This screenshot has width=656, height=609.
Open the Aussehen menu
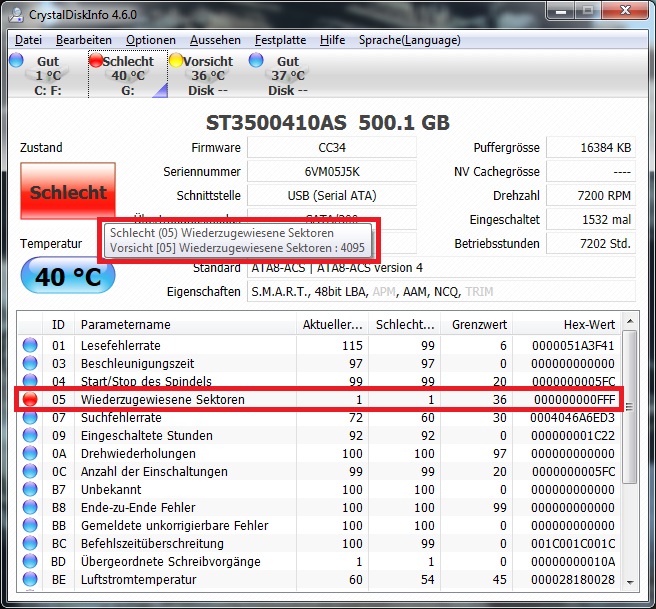215,40
